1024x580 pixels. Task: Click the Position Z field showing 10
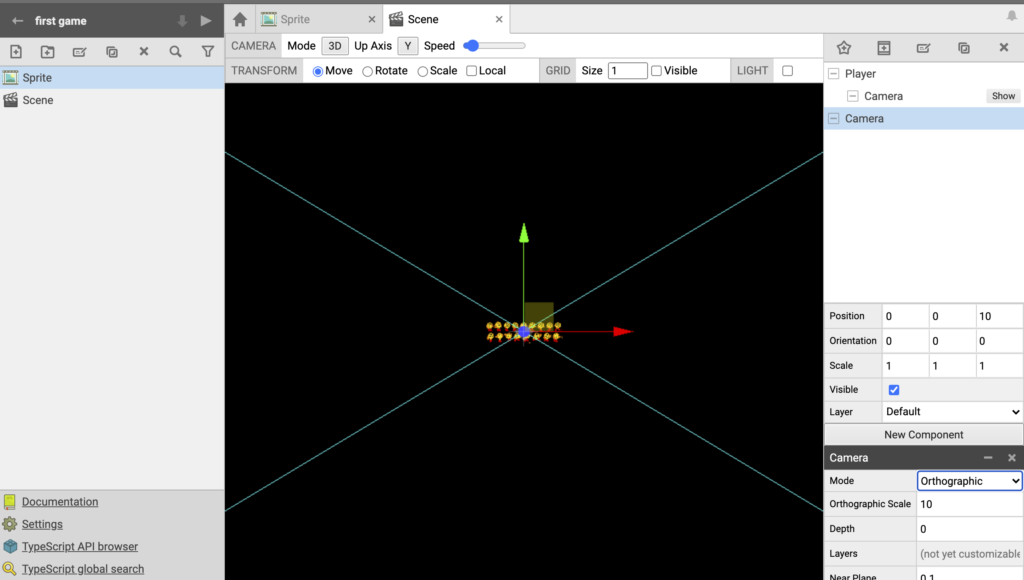click(999, 316)
